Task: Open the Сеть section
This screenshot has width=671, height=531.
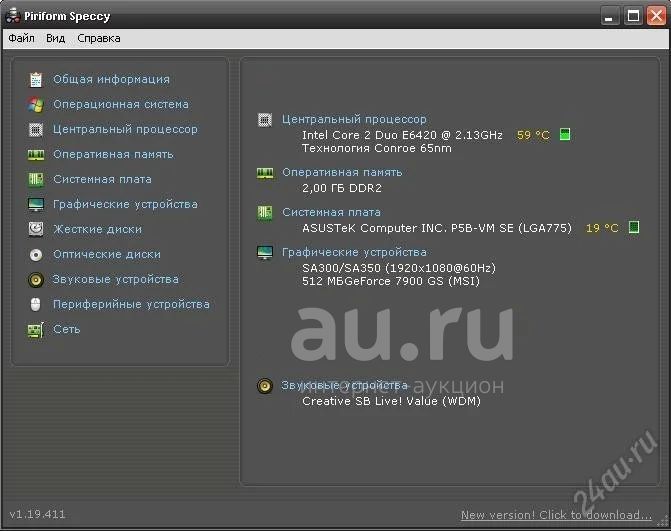Action: pos(67,329)
